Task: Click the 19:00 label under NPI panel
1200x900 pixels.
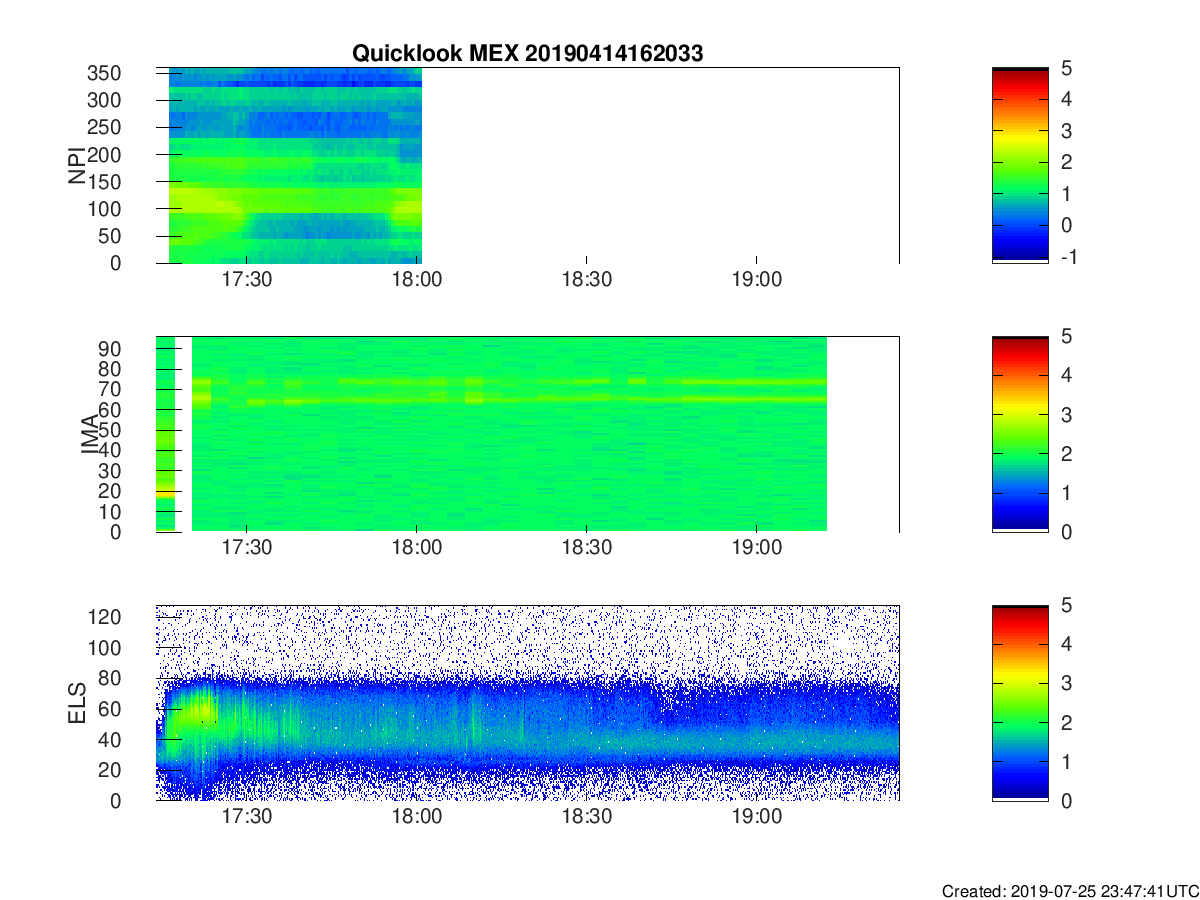Action: pyautogui.click(x=756, y=279)
